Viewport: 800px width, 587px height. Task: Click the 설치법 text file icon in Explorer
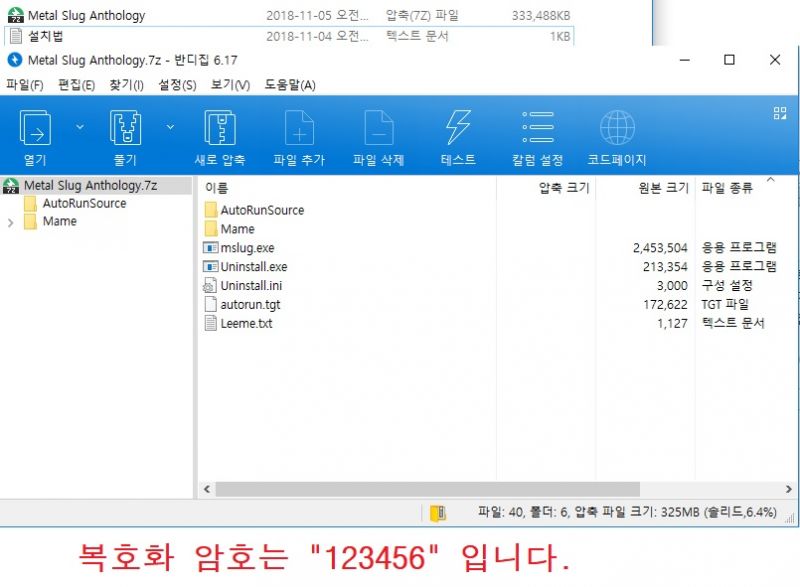(16, 36)
